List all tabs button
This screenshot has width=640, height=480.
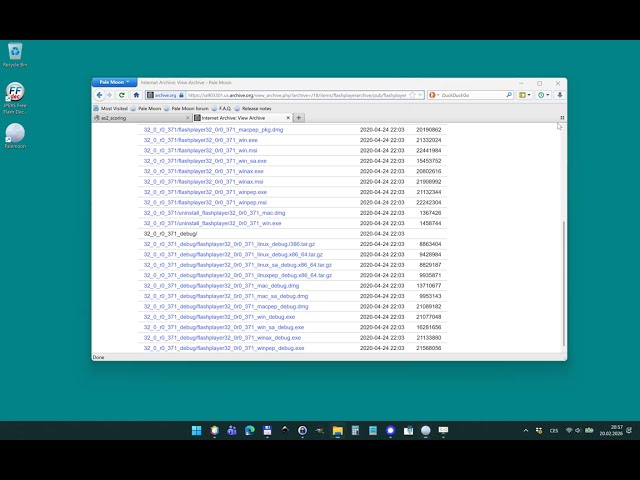point(562,118)
